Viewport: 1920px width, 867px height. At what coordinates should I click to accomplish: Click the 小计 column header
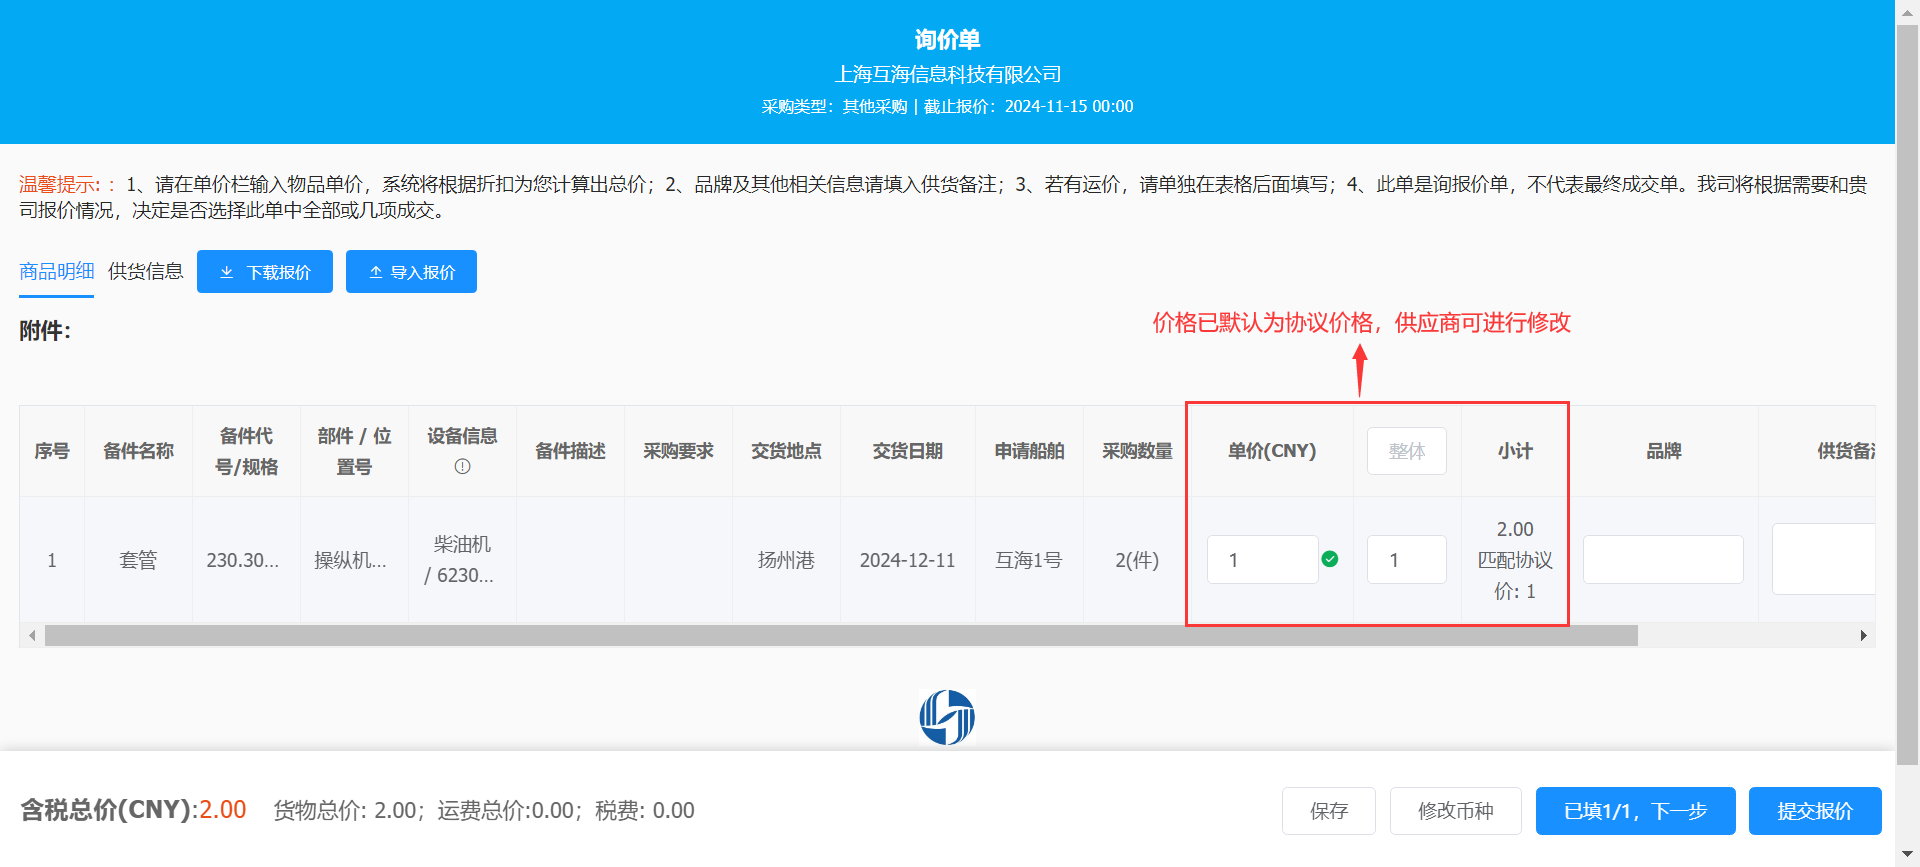1515,451
